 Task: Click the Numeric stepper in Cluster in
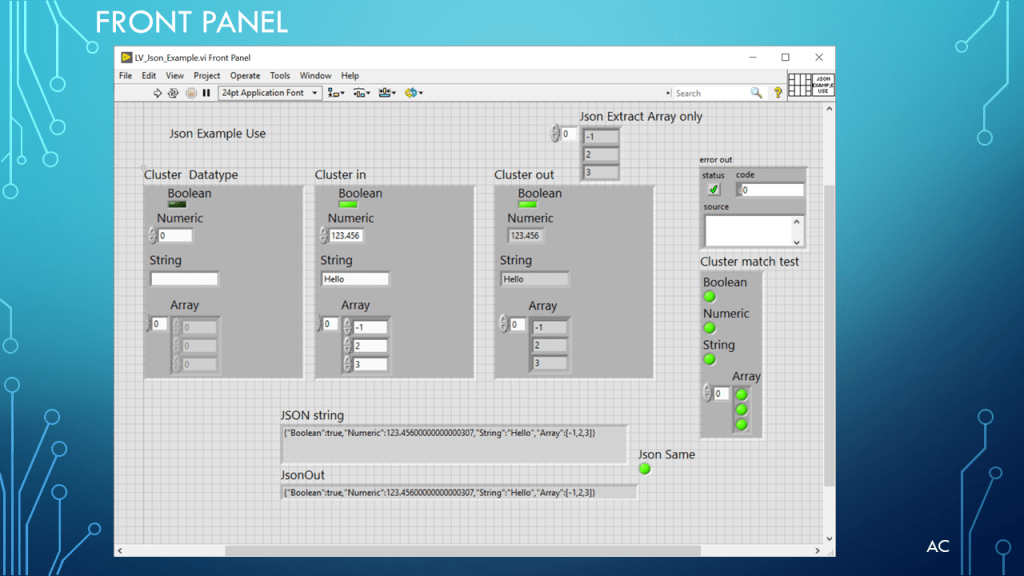(324, 236)
